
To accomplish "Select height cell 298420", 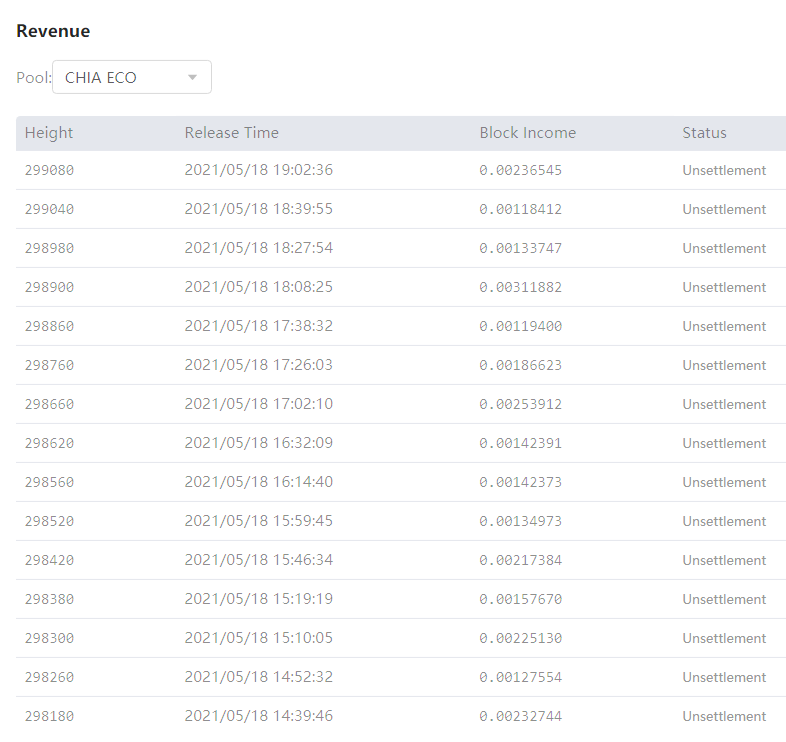I will click(50, 560).
